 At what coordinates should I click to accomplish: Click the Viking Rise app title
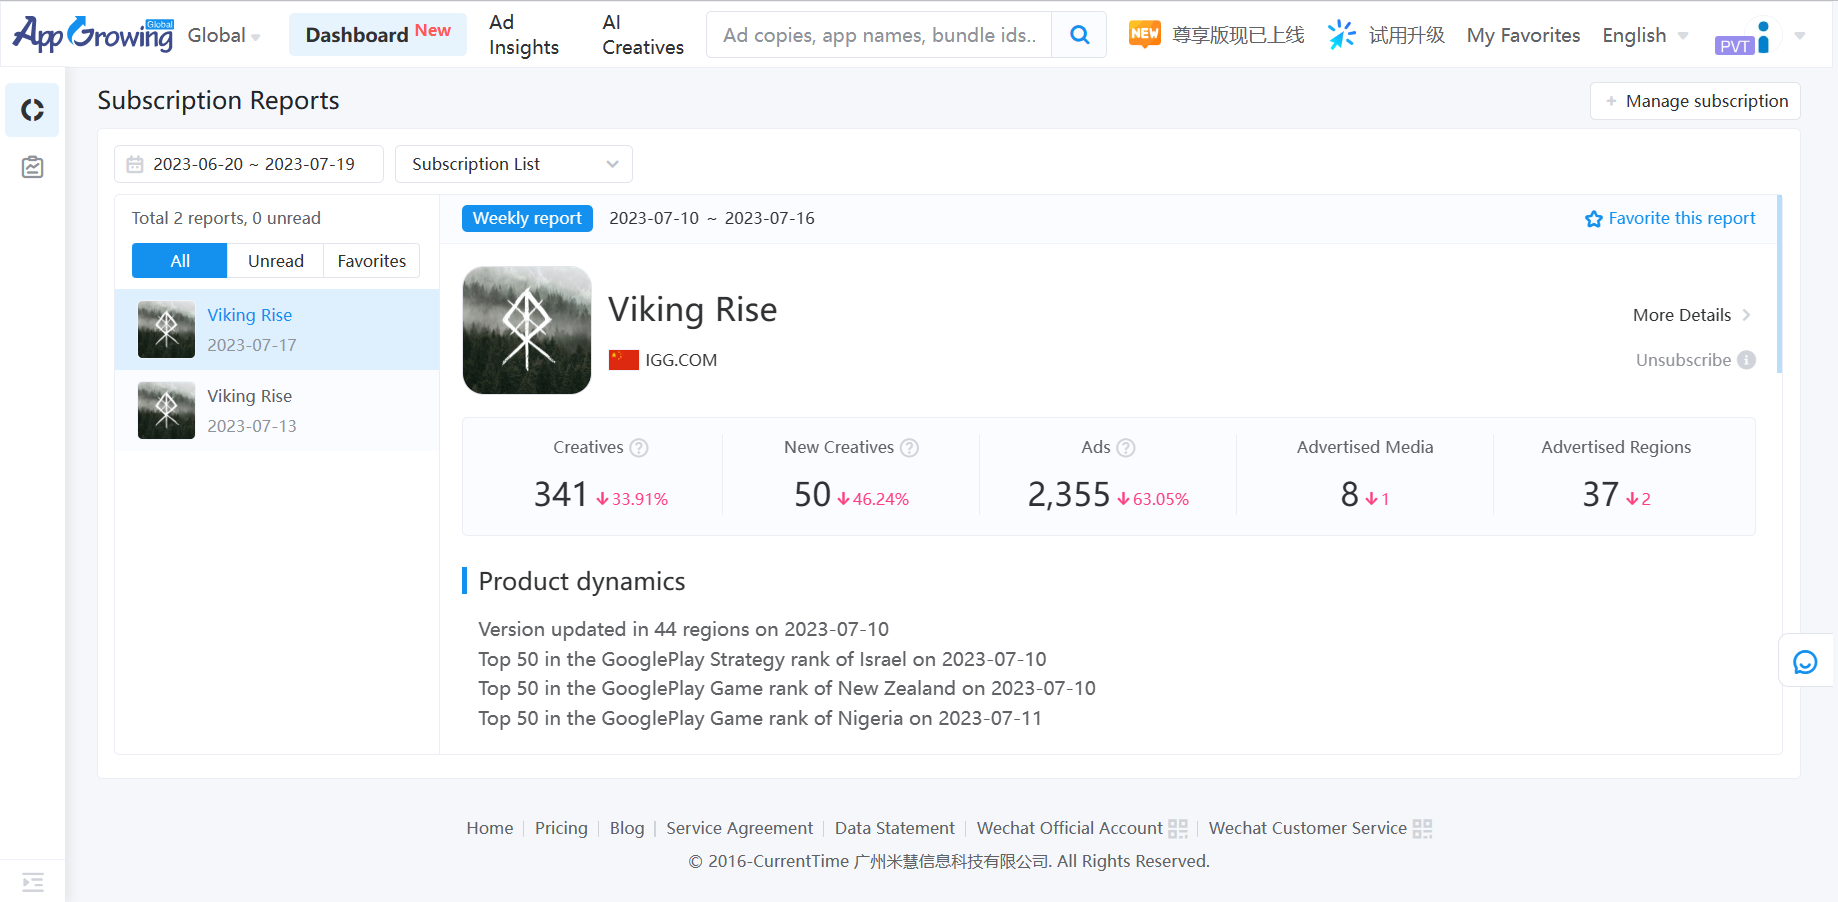(x=692, y=310)
